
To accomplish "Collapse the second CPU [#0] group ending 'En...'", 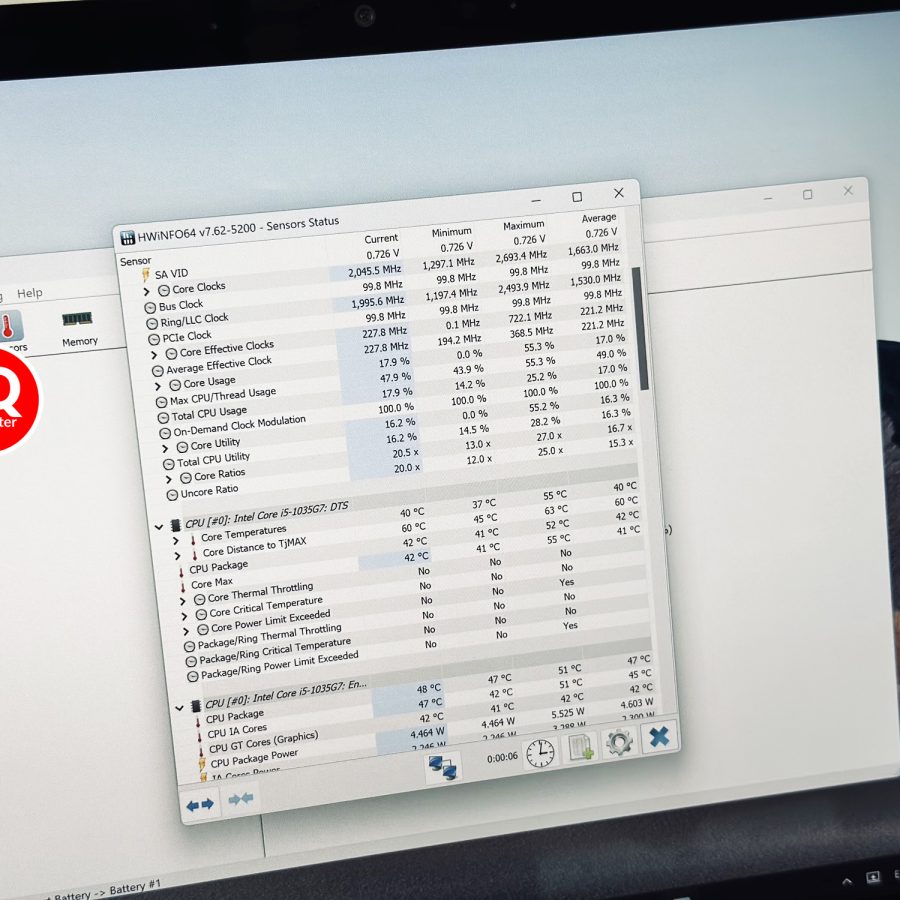I will (x=179, y=708).
